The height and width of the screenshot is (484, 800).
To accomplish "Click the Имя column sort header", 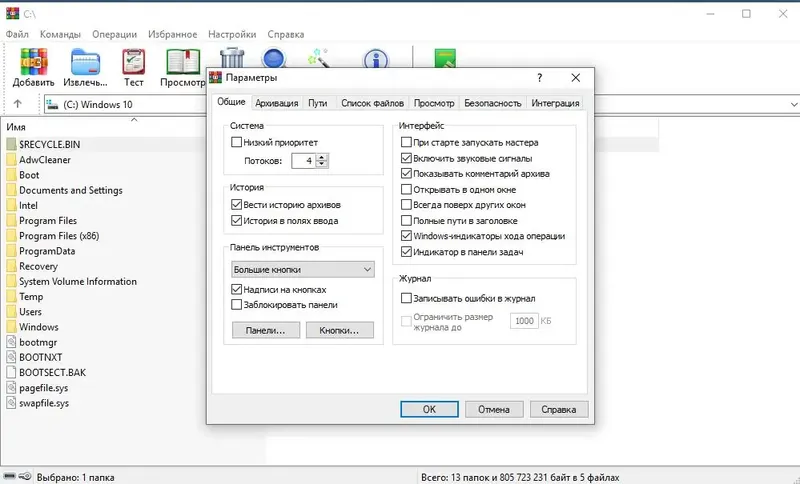I will tap(16, 127).
